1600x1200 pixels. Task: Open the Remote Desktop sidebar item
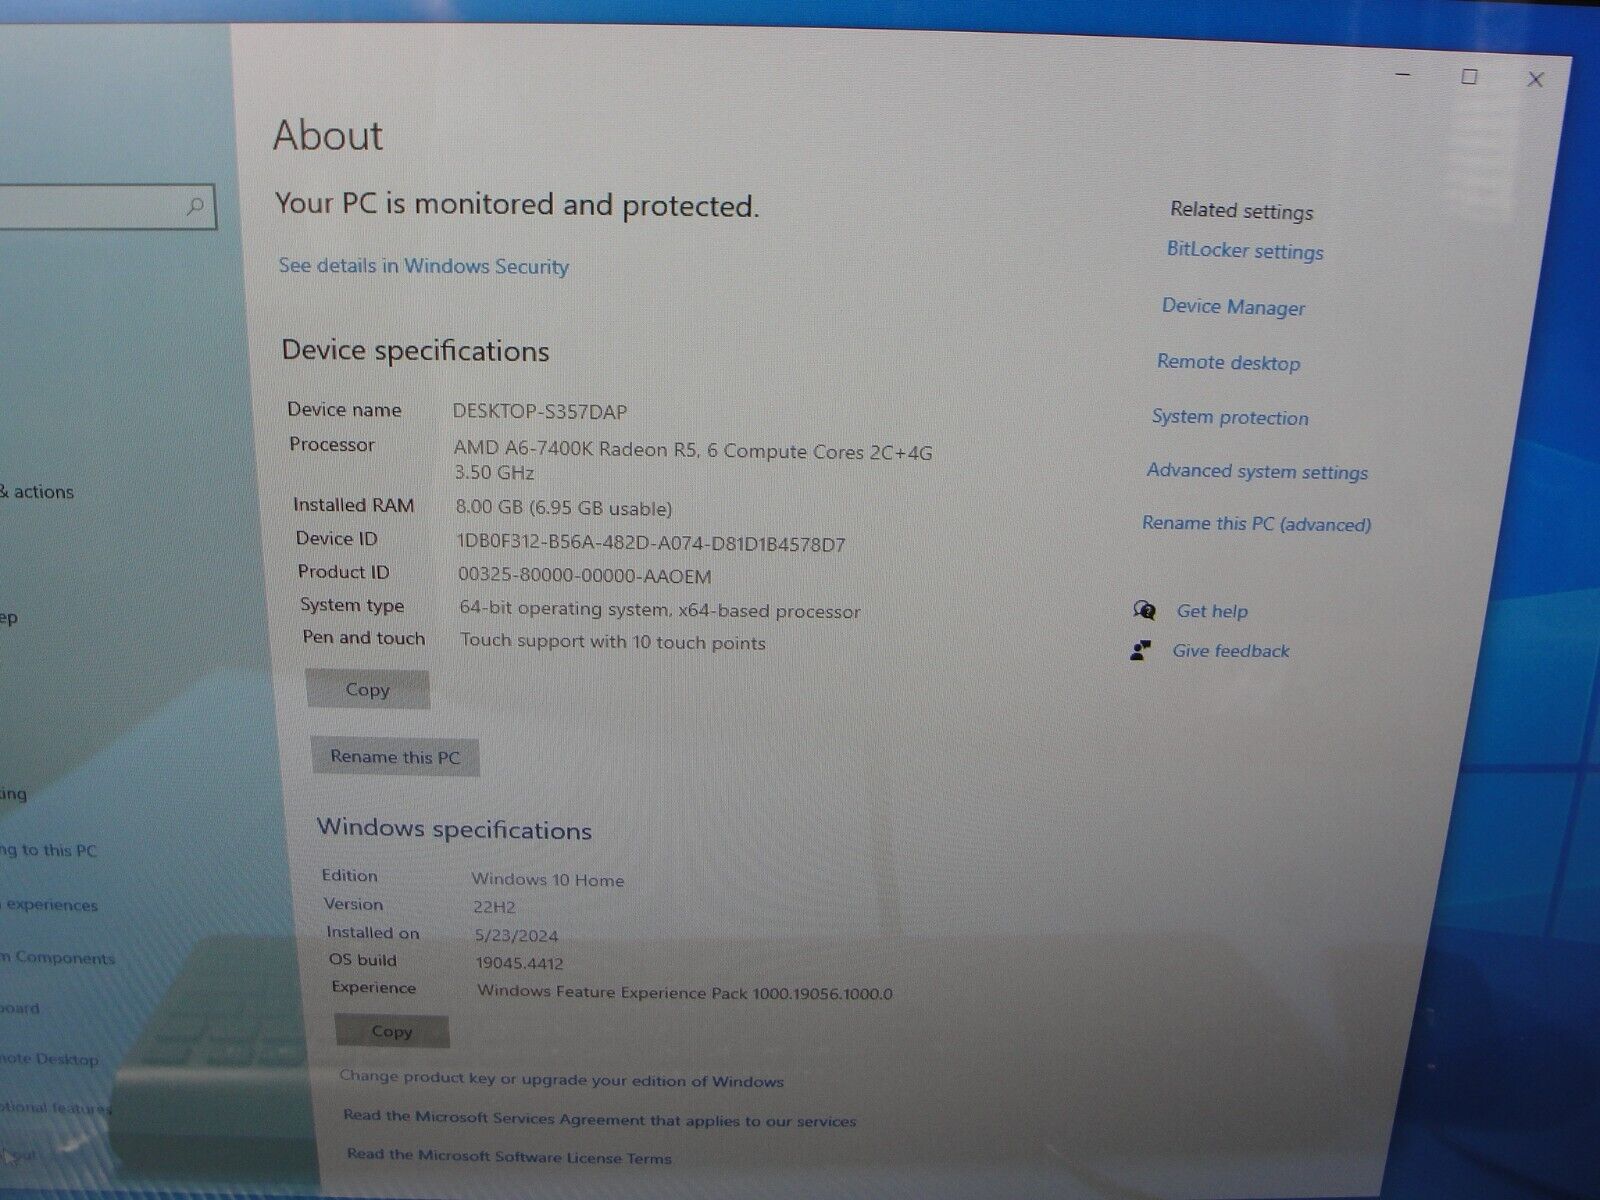50,1059
